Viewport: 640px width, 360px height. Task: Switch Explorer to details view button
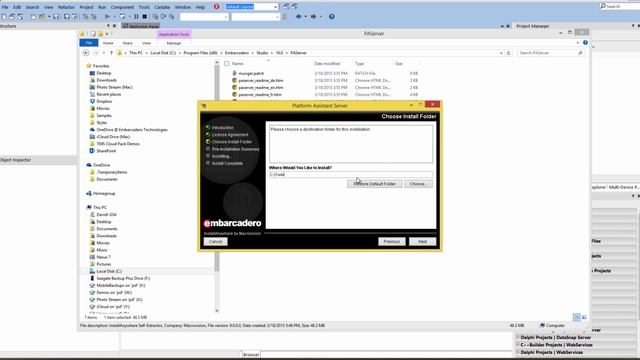pyautogui.click(x=576, y=317)
